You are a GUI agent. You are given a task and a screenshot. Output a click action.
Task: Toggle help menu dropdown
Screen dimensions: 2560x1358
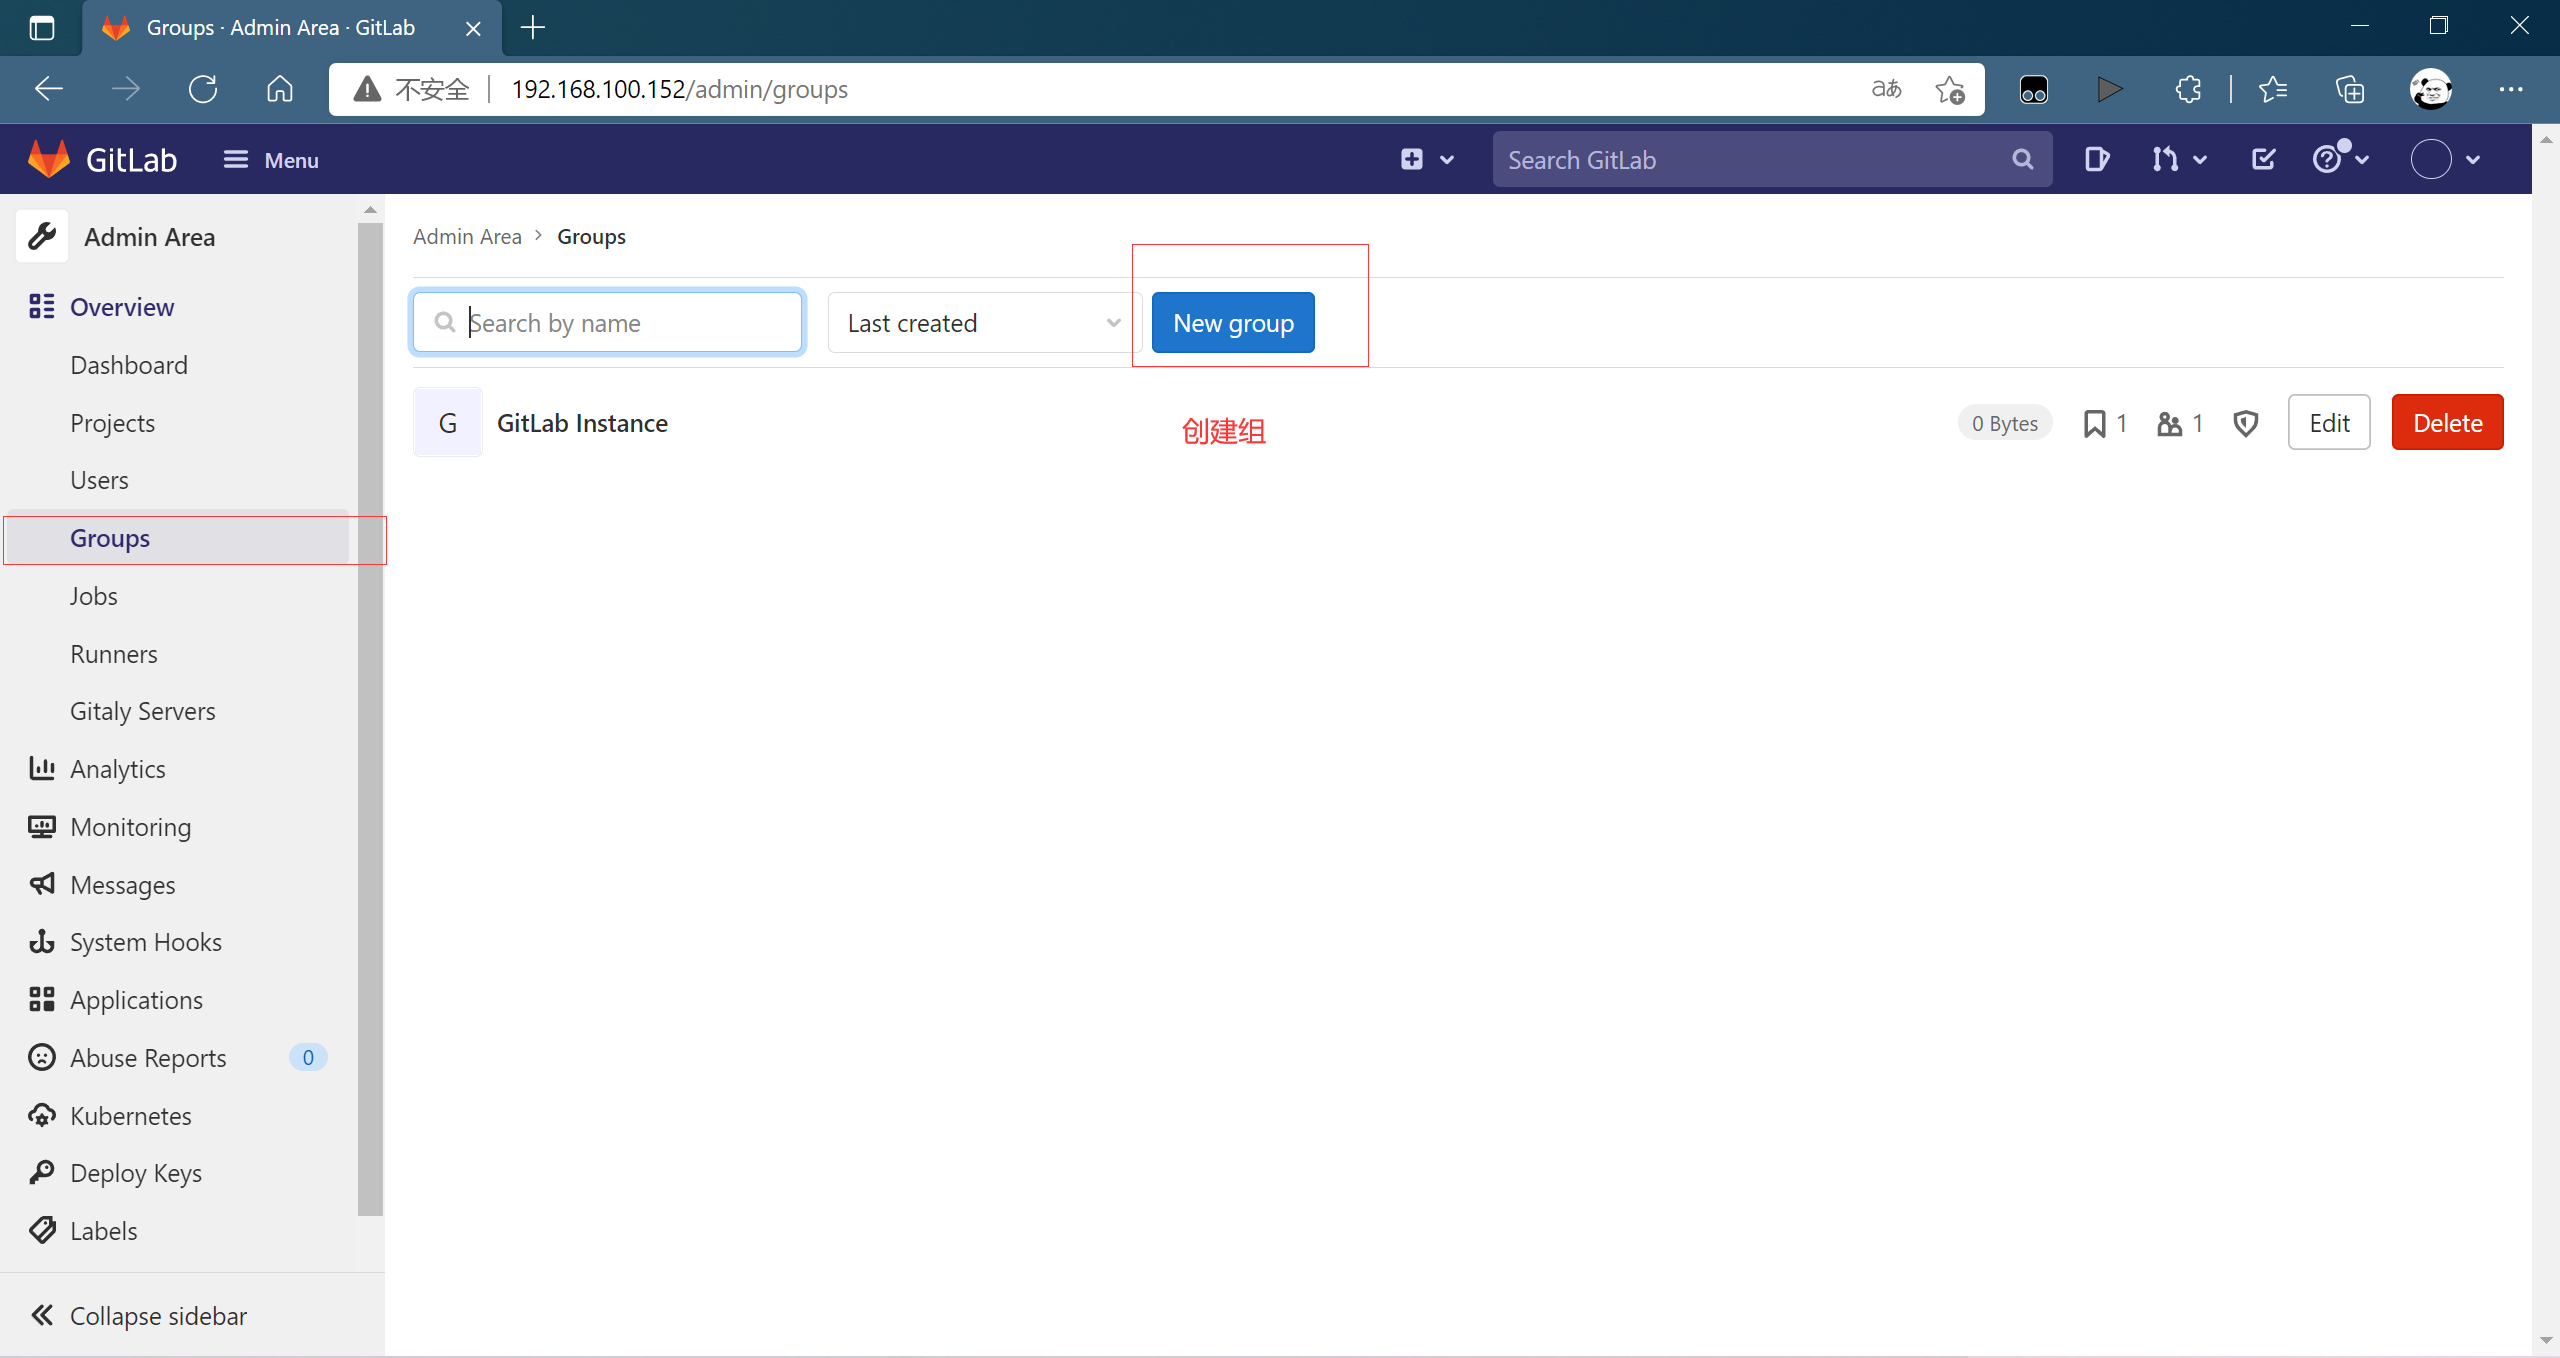point(2343,159)
